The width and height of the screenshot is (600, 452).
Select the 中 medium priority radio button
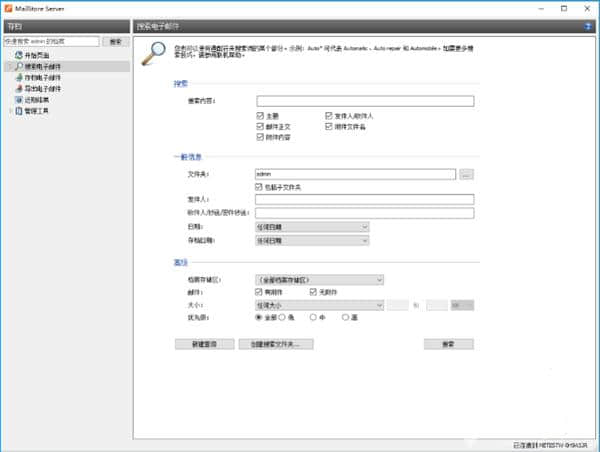coord(313,317)
